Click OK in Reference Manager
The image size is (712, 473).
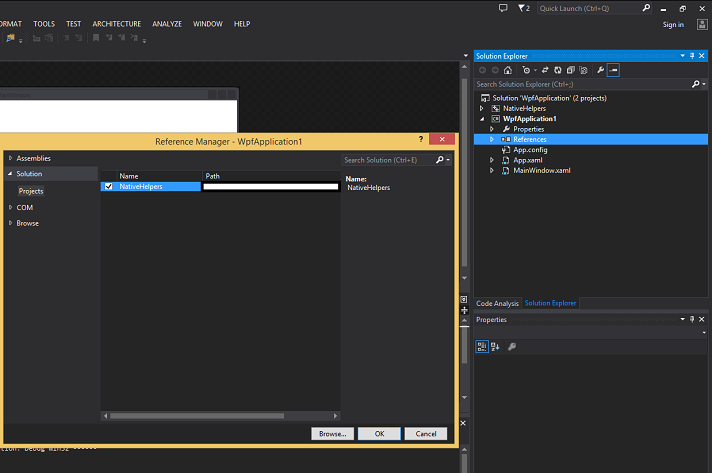click(x=379, y=434)
